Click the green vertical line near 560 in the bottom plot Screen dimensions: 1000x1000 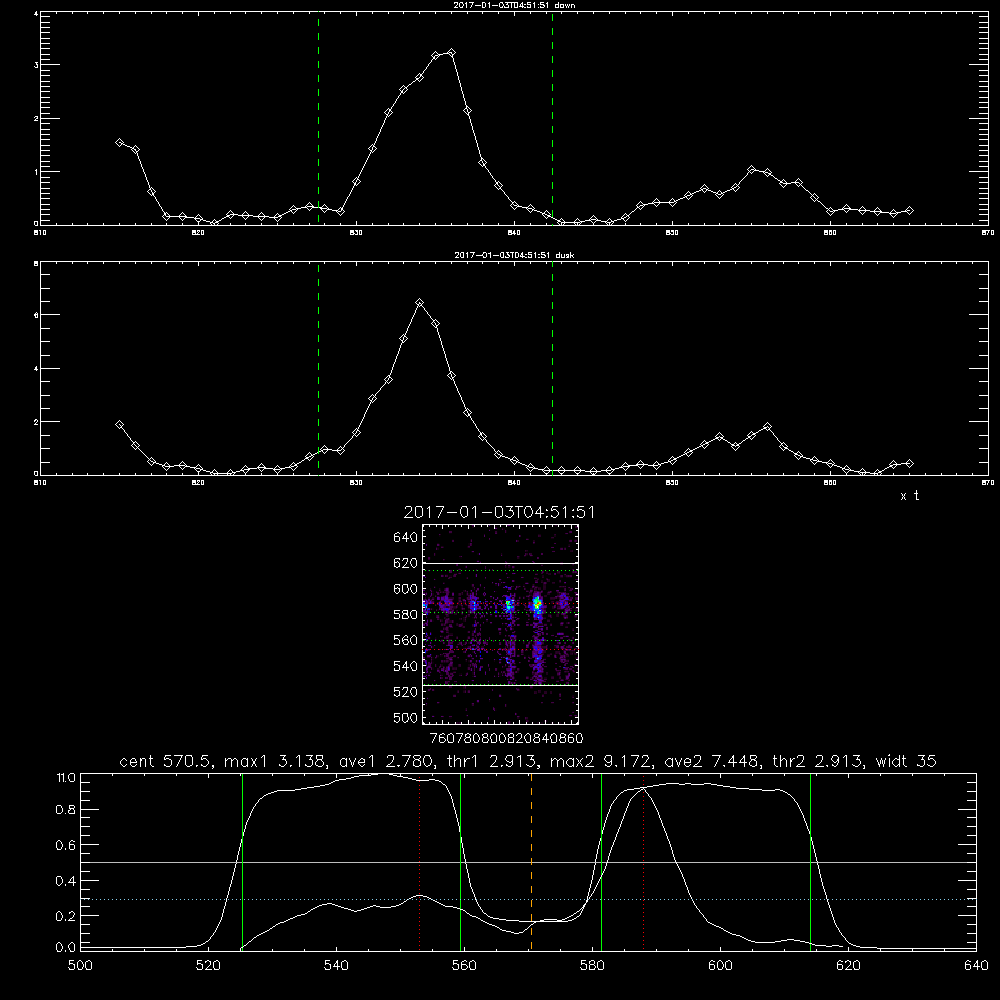point(460,861)
